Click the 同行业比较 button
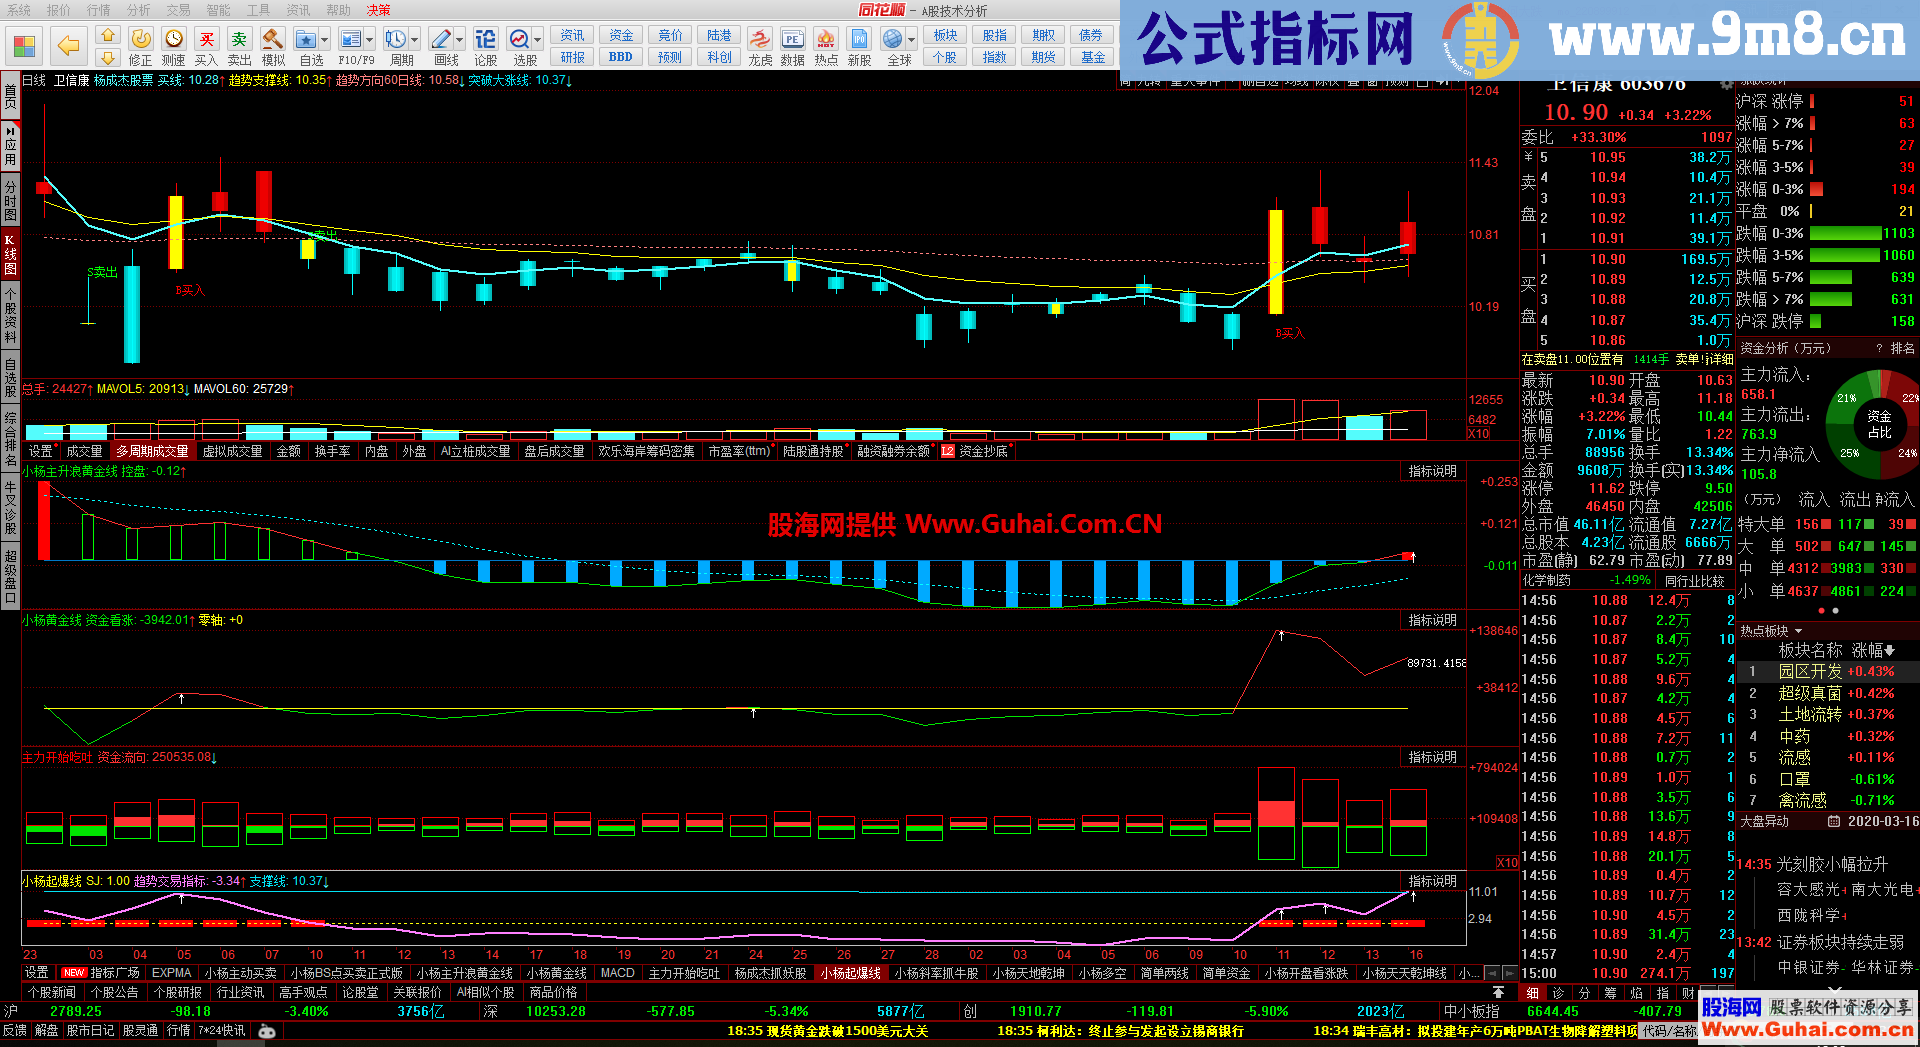 click(x=1695, y=581)
